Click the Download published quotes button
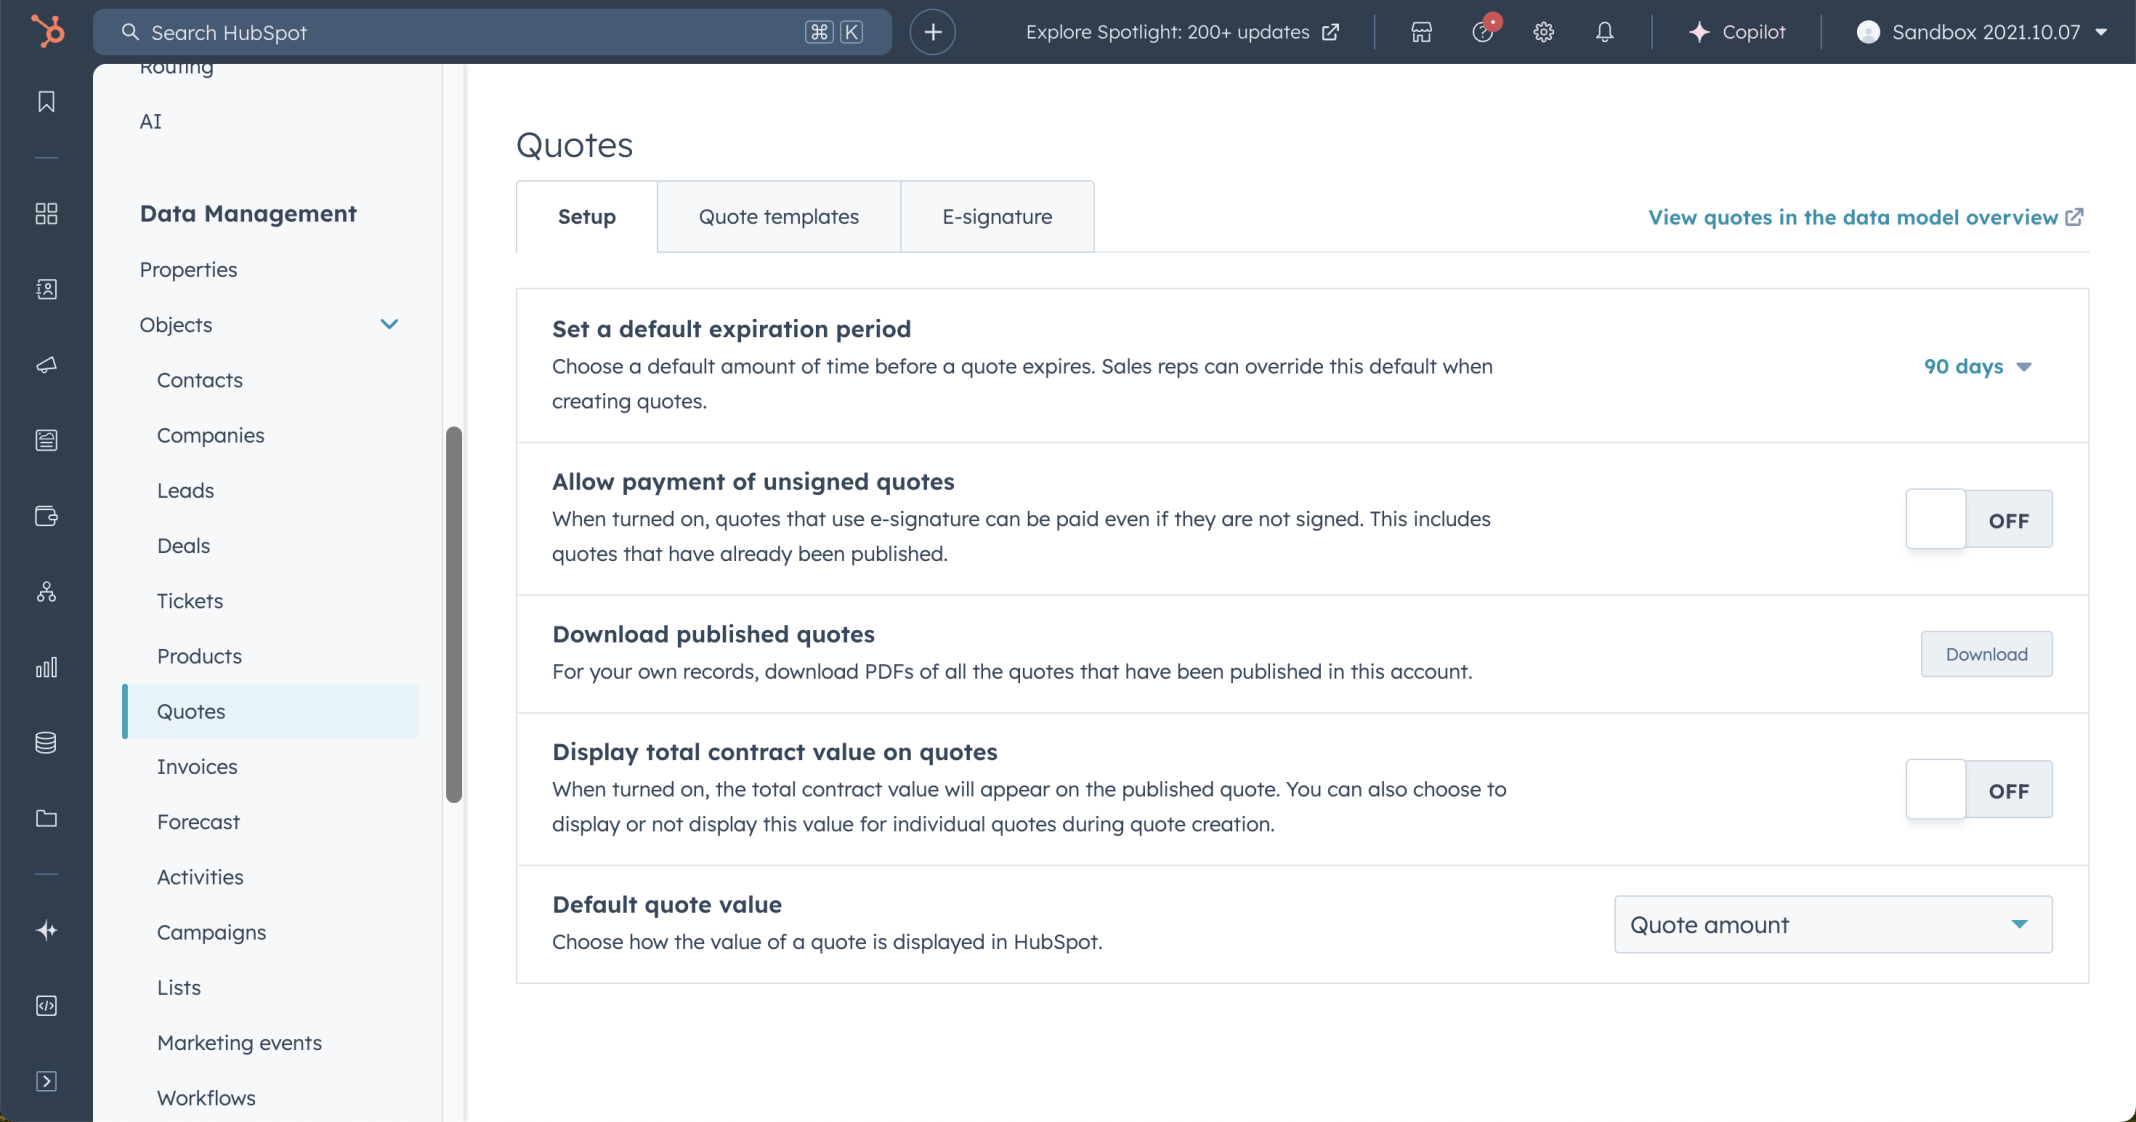 (x=1986, y=654)
